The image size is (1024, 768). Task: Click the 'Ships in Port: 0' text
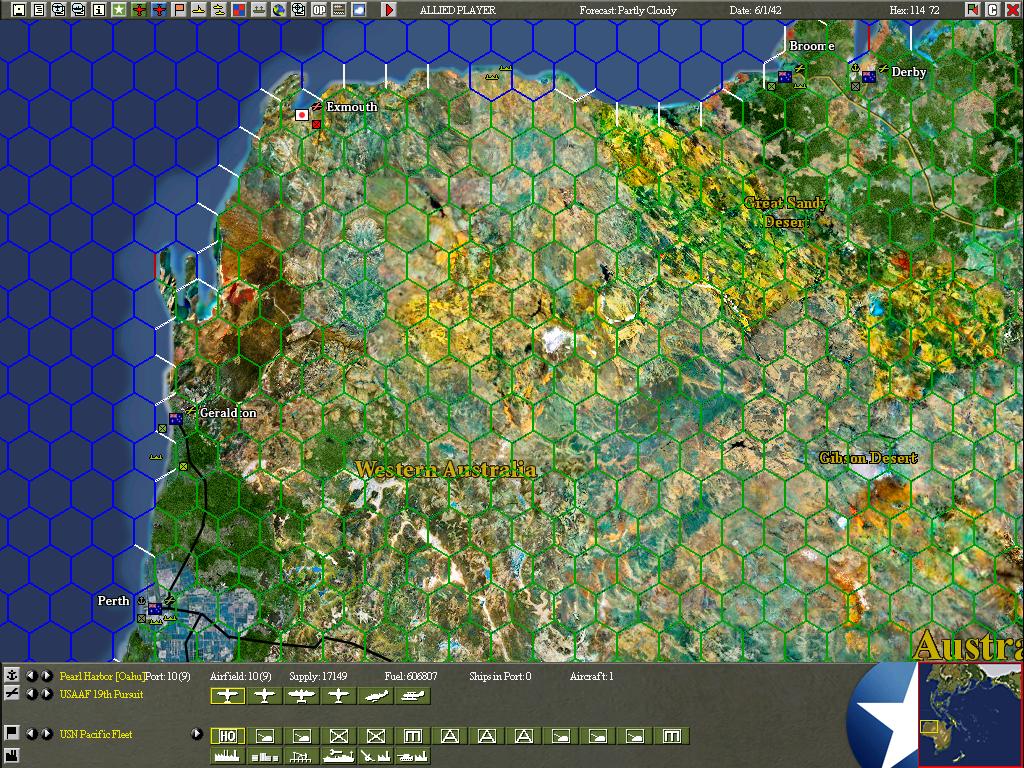click(500, 676)
